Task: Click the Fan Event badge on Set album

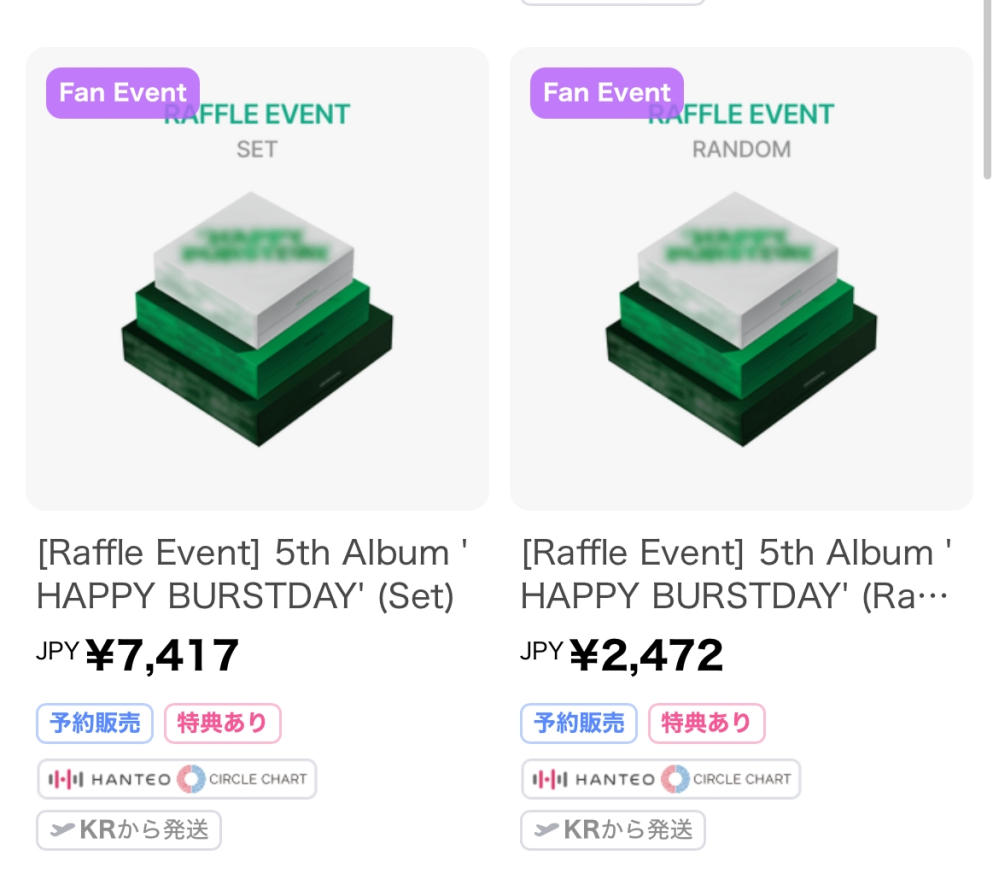Action: tap(123, 93)
